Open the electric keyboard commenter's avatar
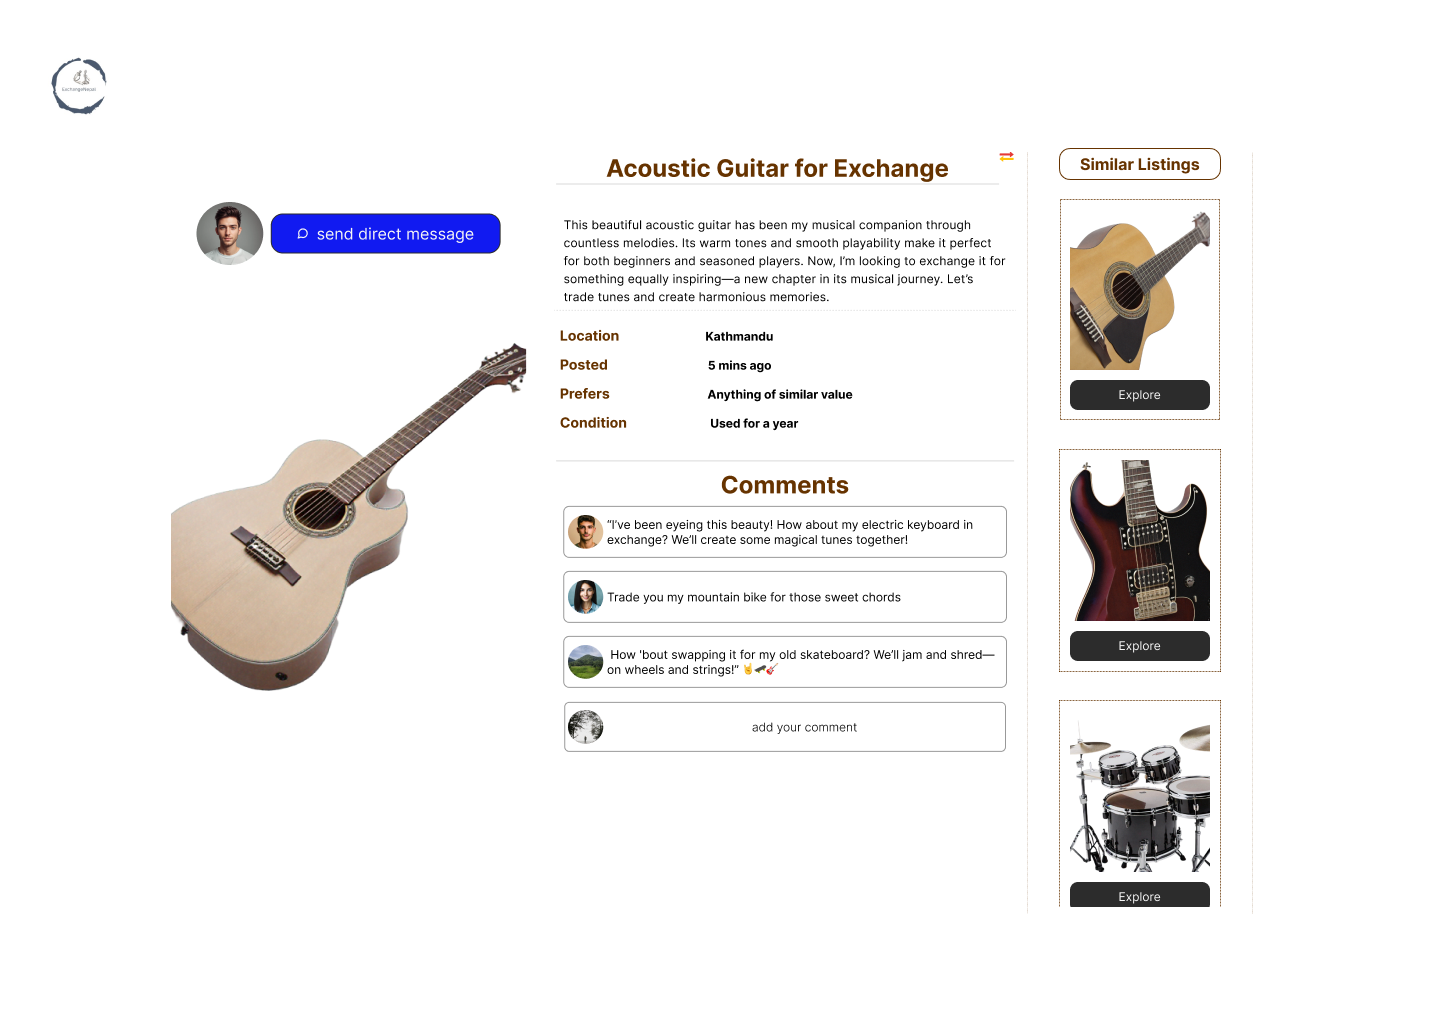1440x1024 pixels. pos(585,532)
